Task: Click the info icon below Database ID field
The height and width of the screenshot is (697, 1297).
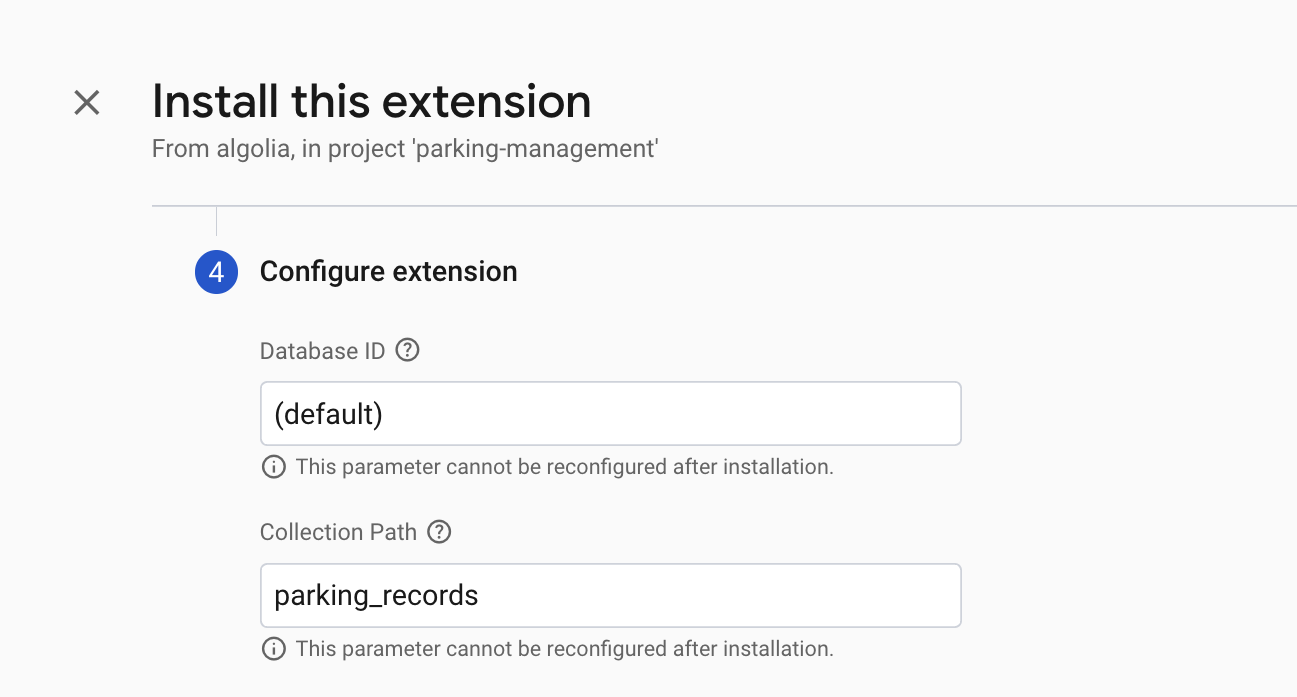Action: (x=273, y=467)
